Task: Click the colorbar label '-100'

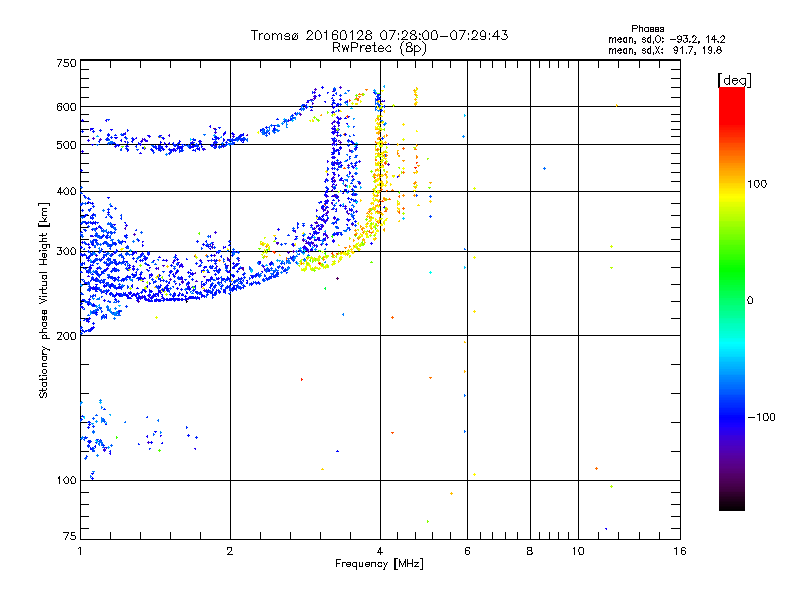Action: (x=762, y=417)
